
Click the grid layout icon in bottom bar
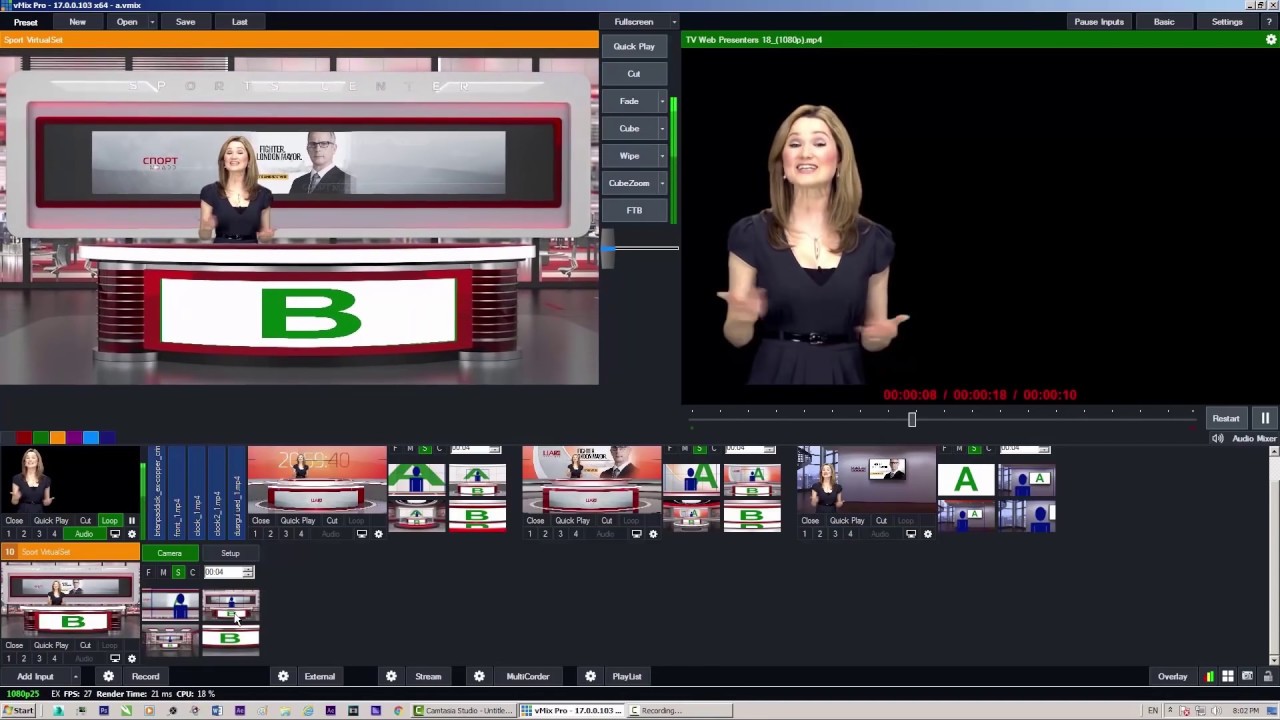1228,676
